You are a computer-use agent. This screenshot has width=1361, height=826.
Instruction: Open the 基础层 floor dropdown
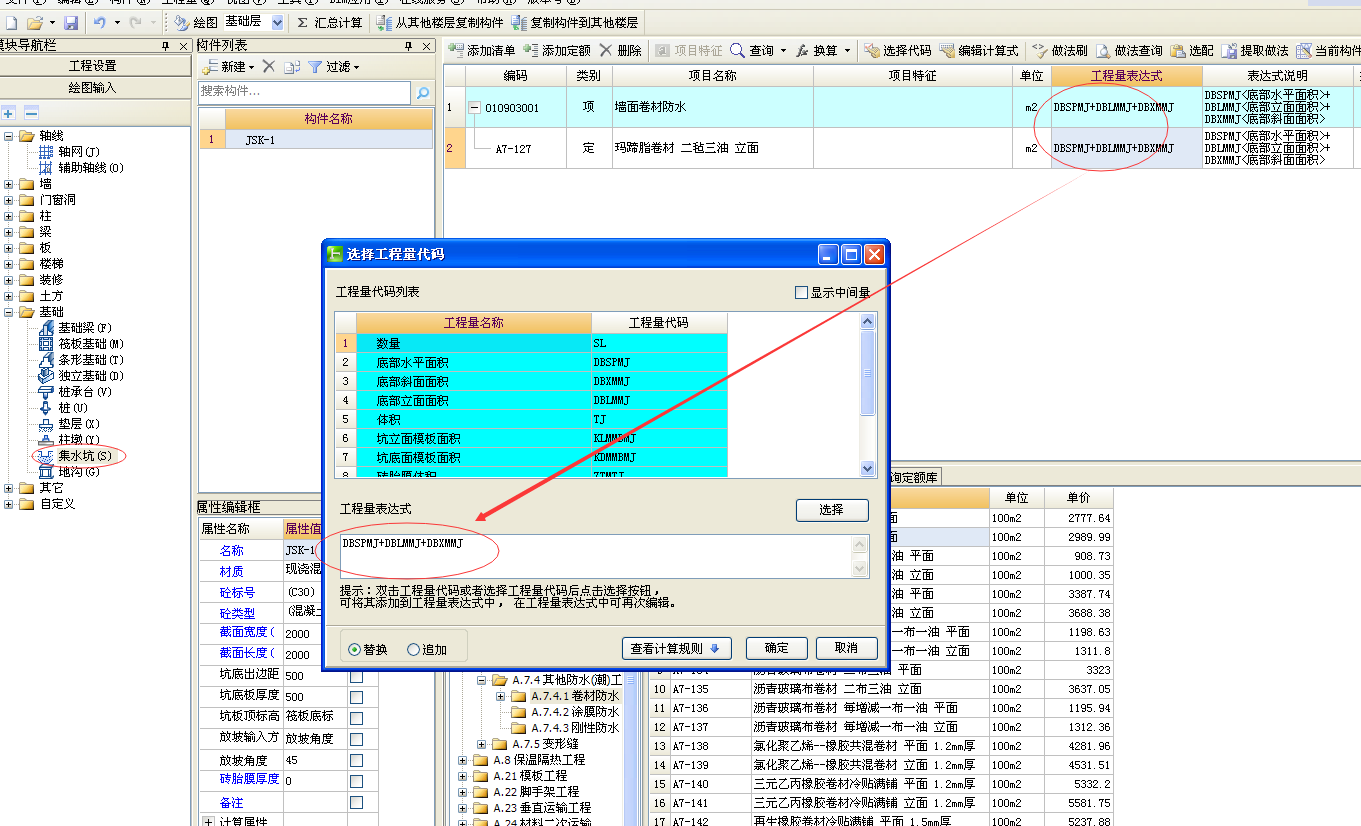pyautogui.click(x=277, y=22)
